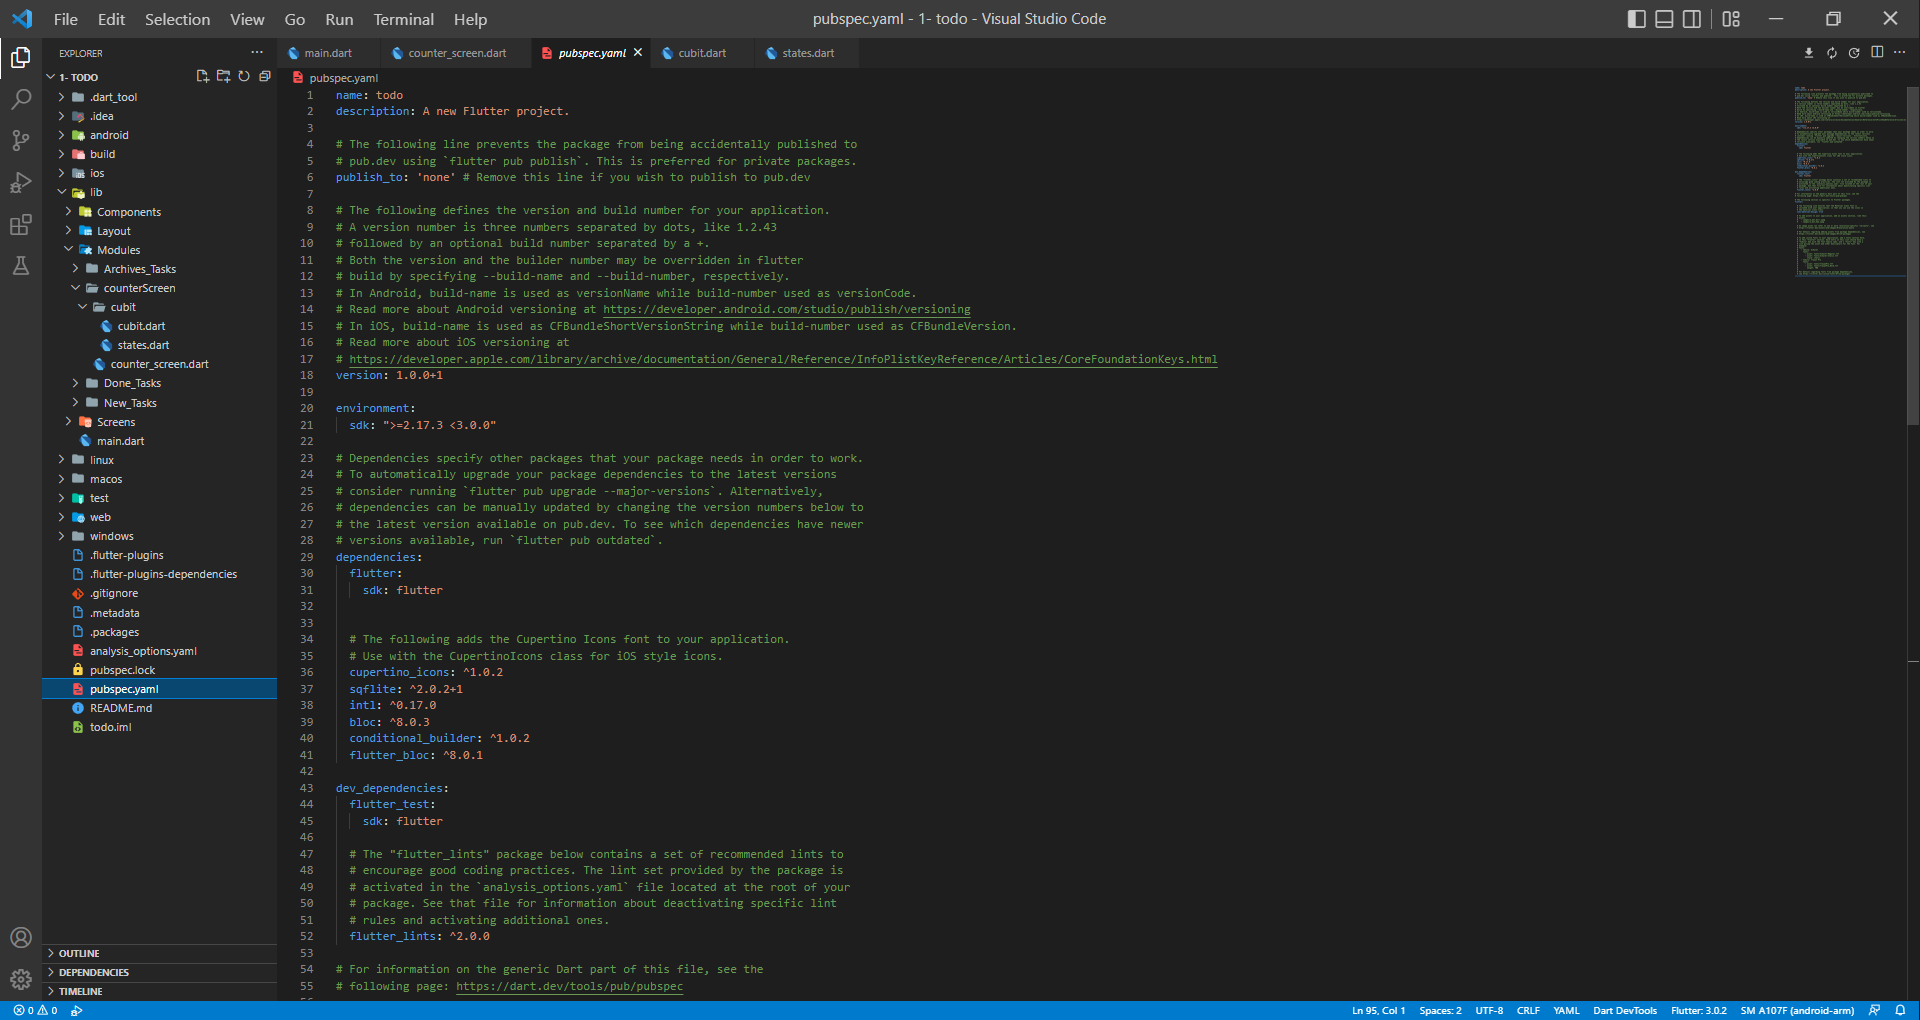The height and width of the screenshot is (1020, 1920).
Task: Change language mode from YAML
Action: 1566,1010
